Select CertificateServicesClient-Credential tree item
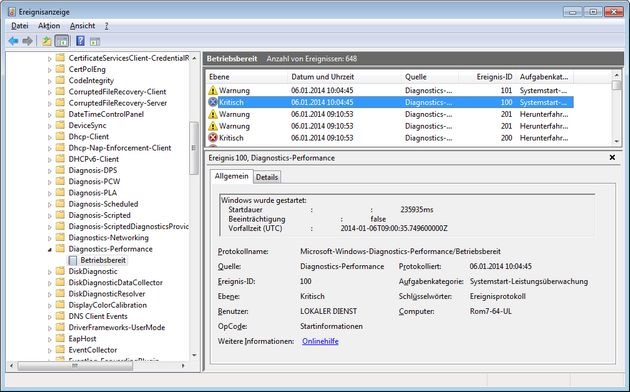 click(128, 58)
